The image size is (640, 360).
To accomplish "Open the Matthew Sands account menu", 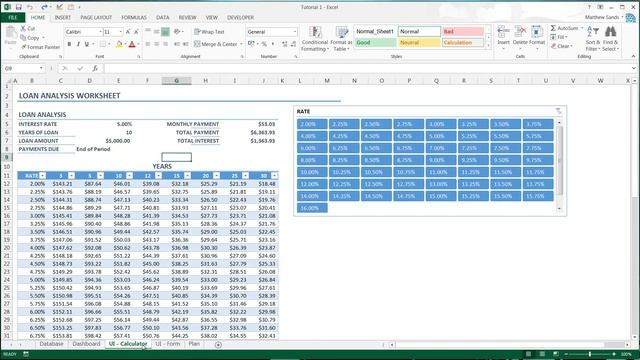I will (x=604, y=18).
